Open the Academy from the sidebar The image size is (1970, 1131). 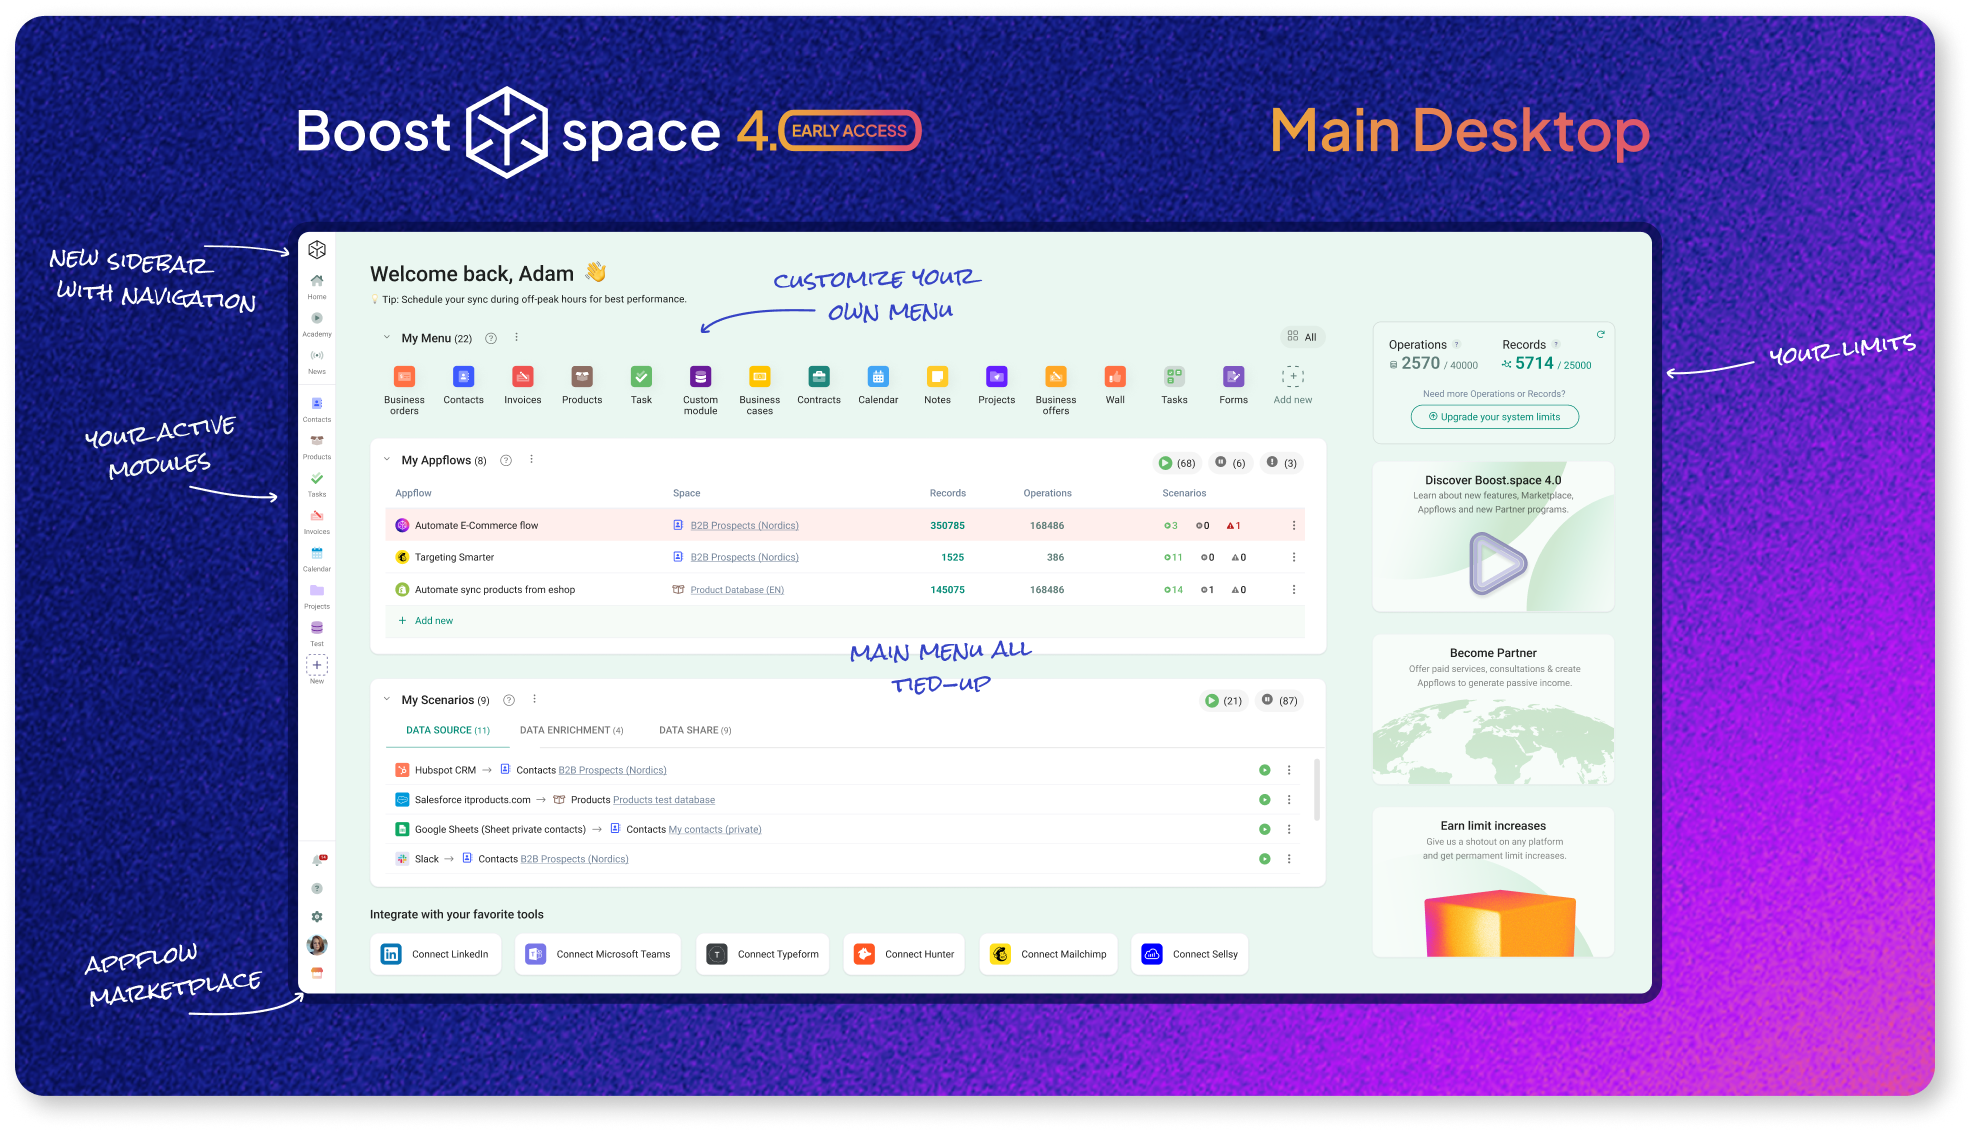tap(316, 318)
